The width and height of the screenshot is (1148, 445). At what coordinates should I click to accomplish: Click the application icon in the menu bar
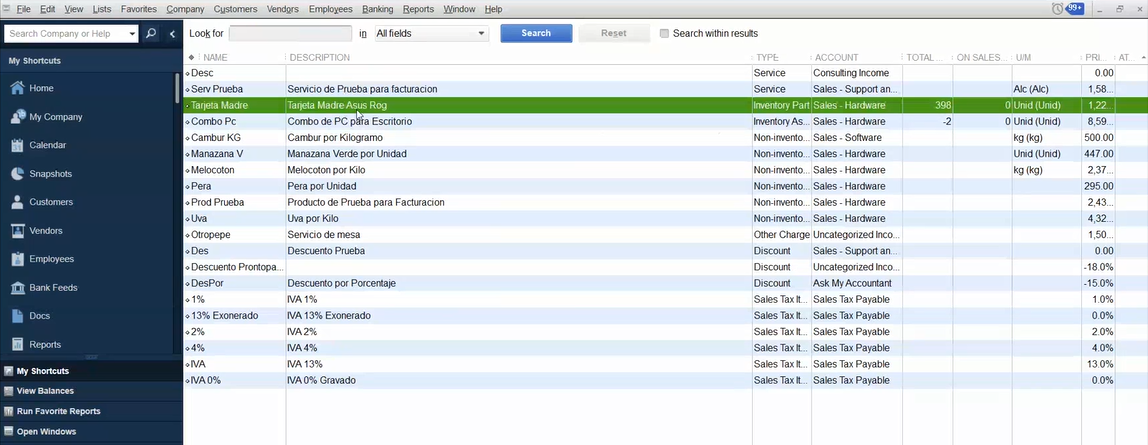point(7,9)
